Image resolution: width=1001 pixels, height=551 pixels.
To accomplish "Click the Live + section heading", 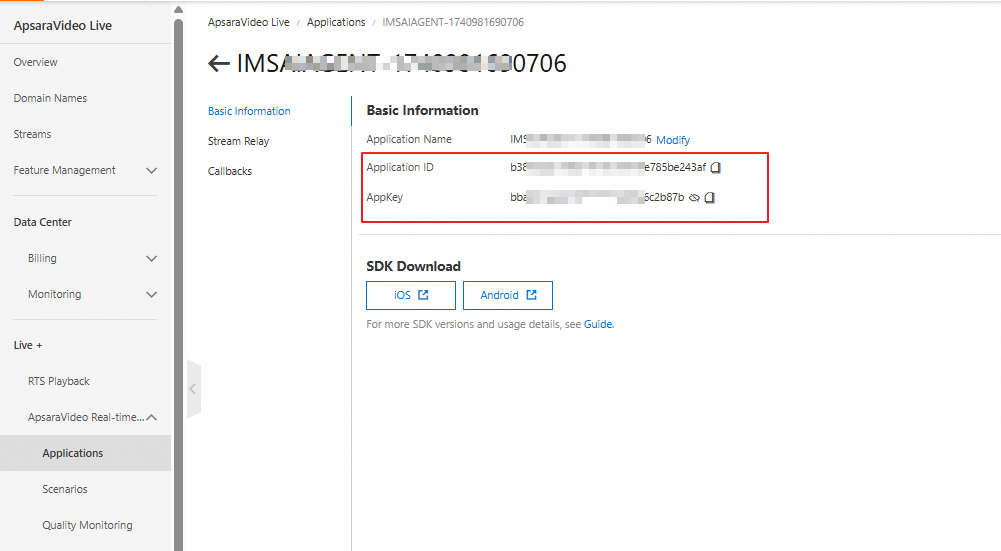I will pos(28,345).
